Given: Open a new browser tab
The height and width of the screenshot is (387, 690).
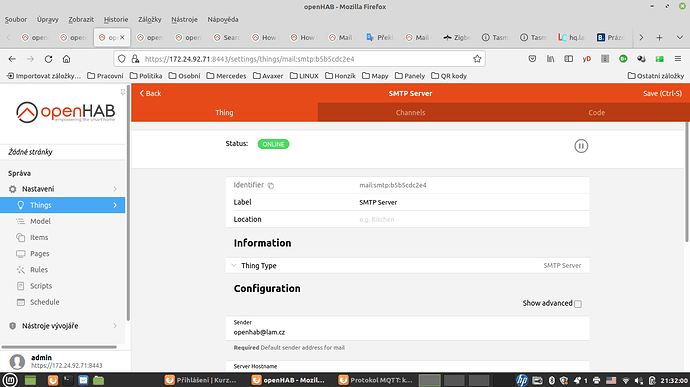Looking at the screenshot, I should click(x=659, y=37).
